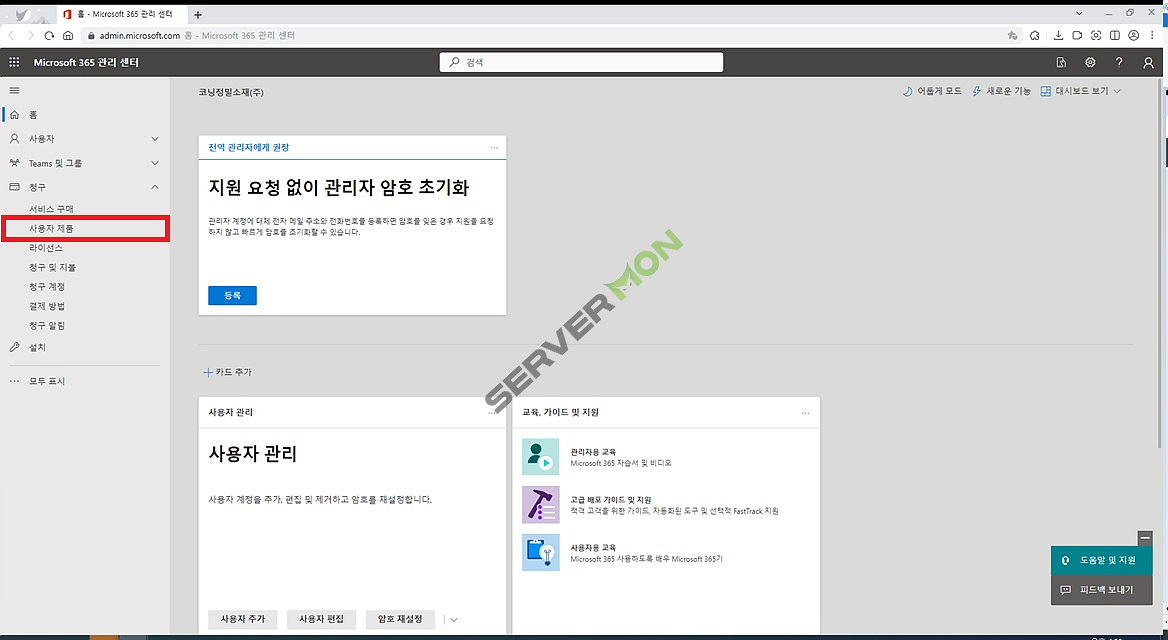Open the browser screenshot capture icon
1168x640 pixels.
coord(1096,35)
